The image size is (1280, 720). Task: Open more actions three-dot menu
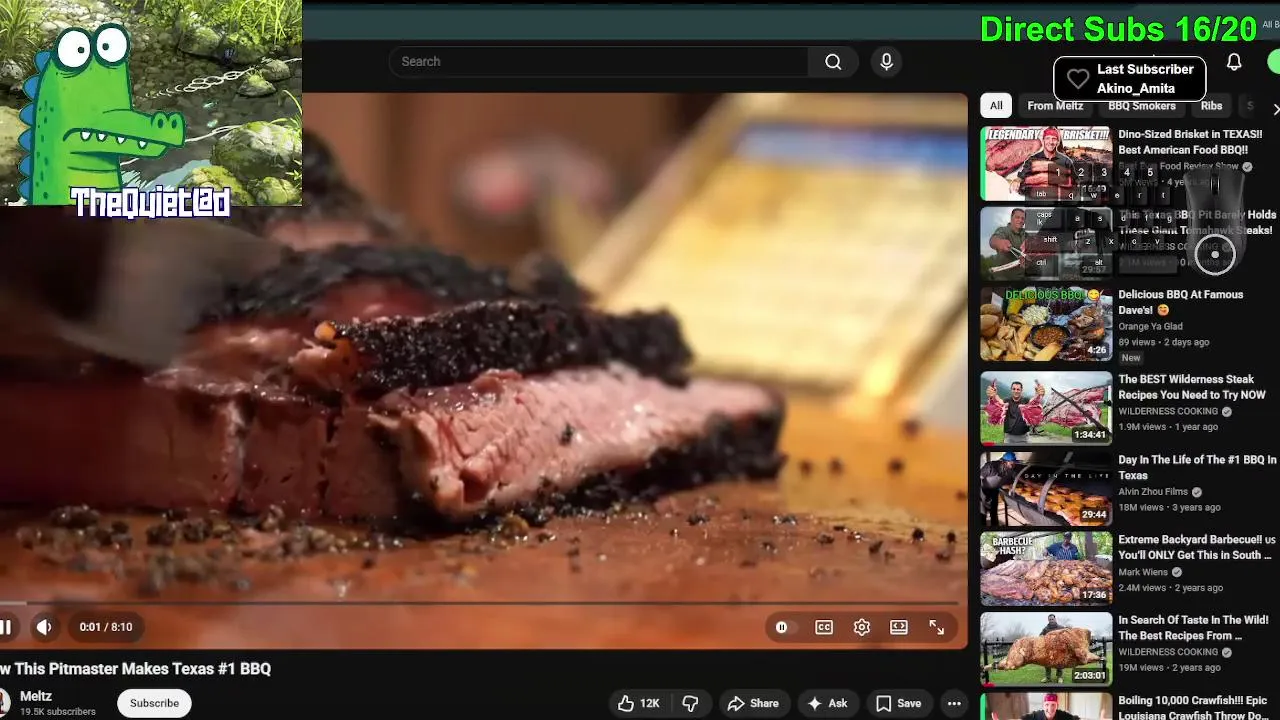coord(954,703)
